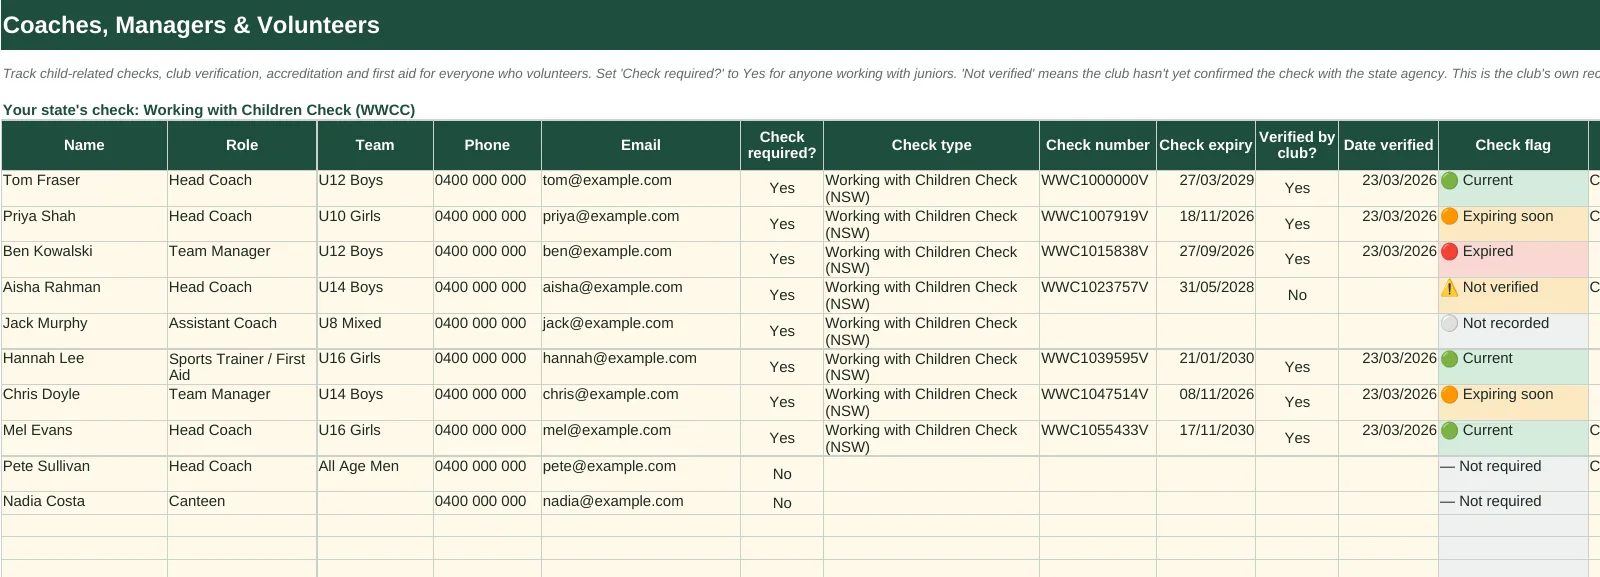Click the U10 Girls team cell
Viewport: 1600px width, 577px height.
tap(375, 224)
